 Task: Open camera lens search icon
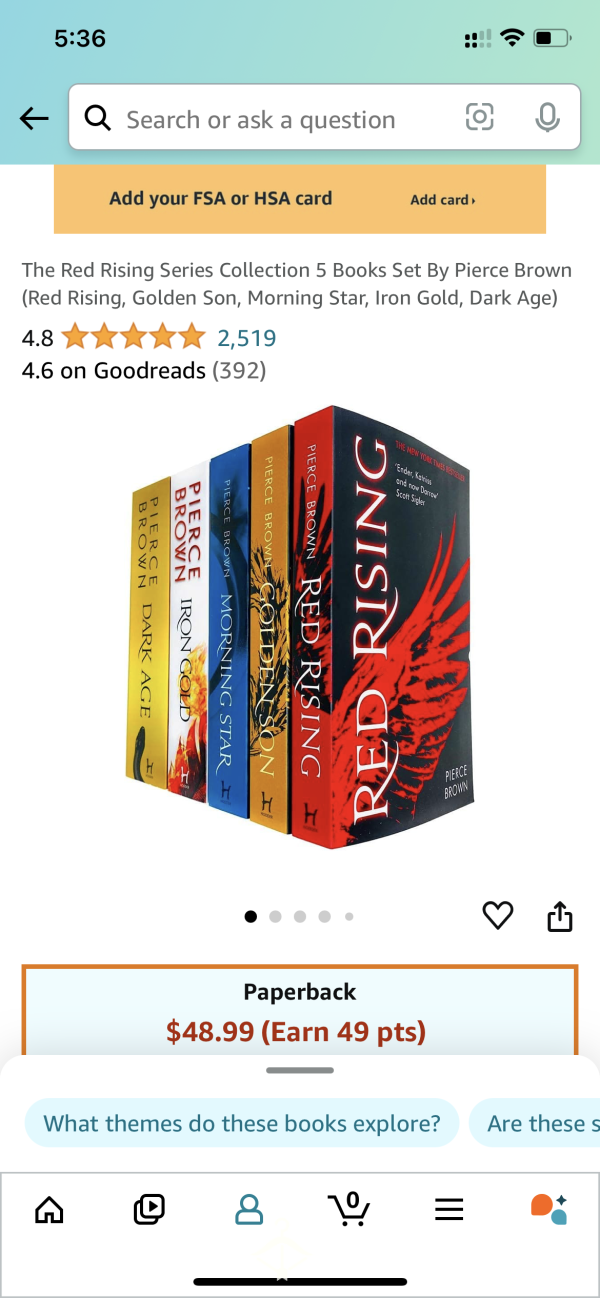pos(480,118)
